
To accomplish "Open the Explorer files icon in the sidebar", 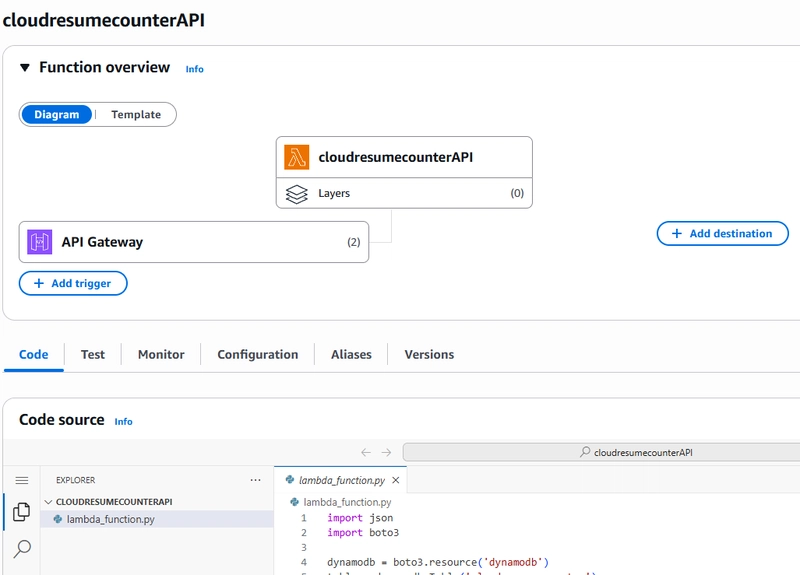I will (22, 512).
